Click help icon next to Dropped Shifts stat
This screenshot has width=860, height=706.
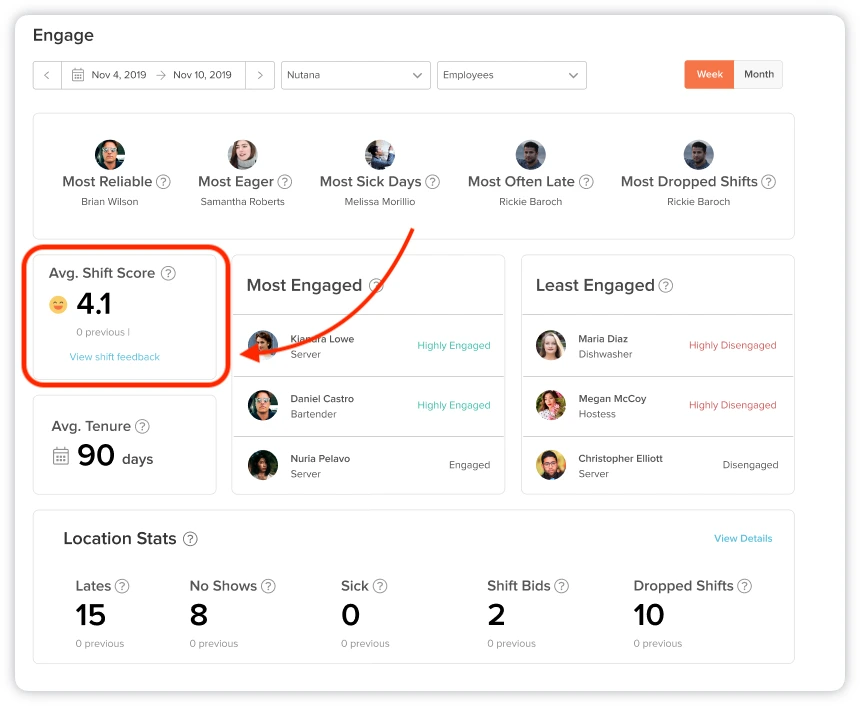744,586
